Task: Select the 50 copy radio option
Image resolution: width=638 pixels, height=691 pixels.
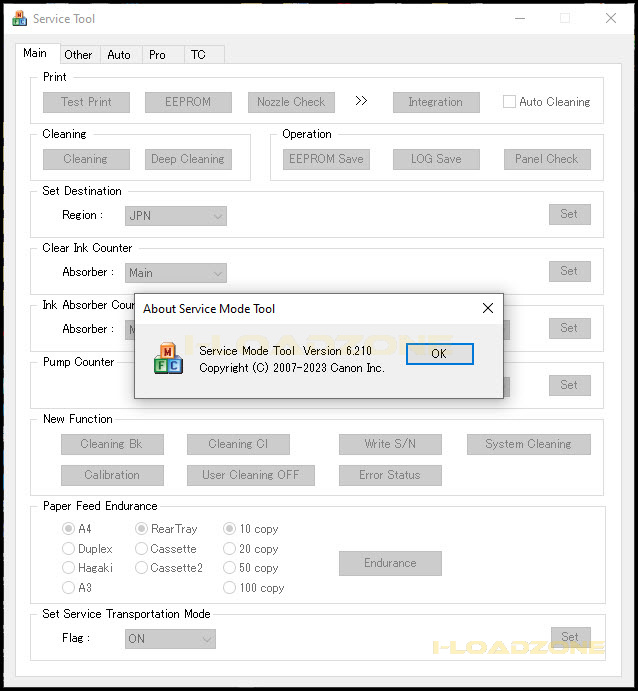Action: [x=230, y=568]
